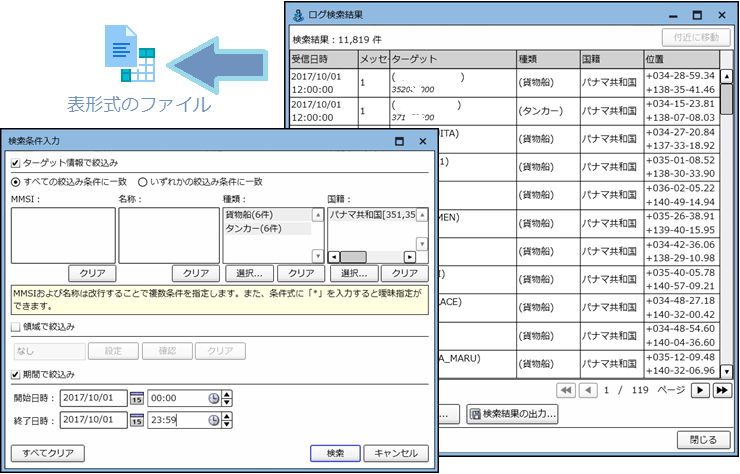
Task: Click the ログ検索結果 window title icon
Action: [x=298, y=15]
